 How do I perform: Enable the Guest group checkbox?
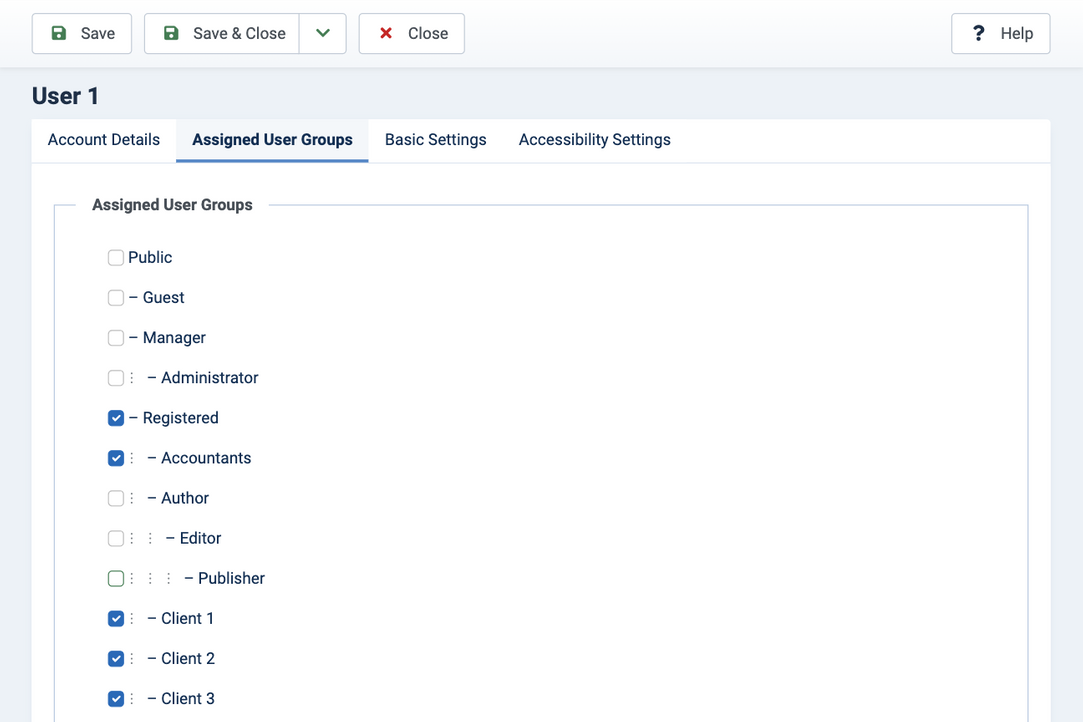[x=116, y=298]
